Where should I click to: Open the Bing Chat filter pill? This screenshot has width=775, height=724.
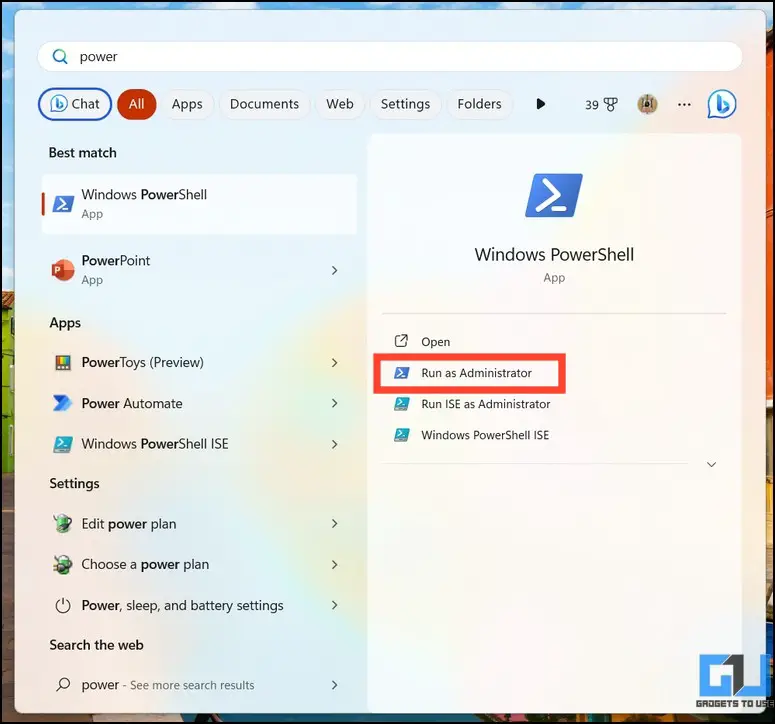[75, 104]
